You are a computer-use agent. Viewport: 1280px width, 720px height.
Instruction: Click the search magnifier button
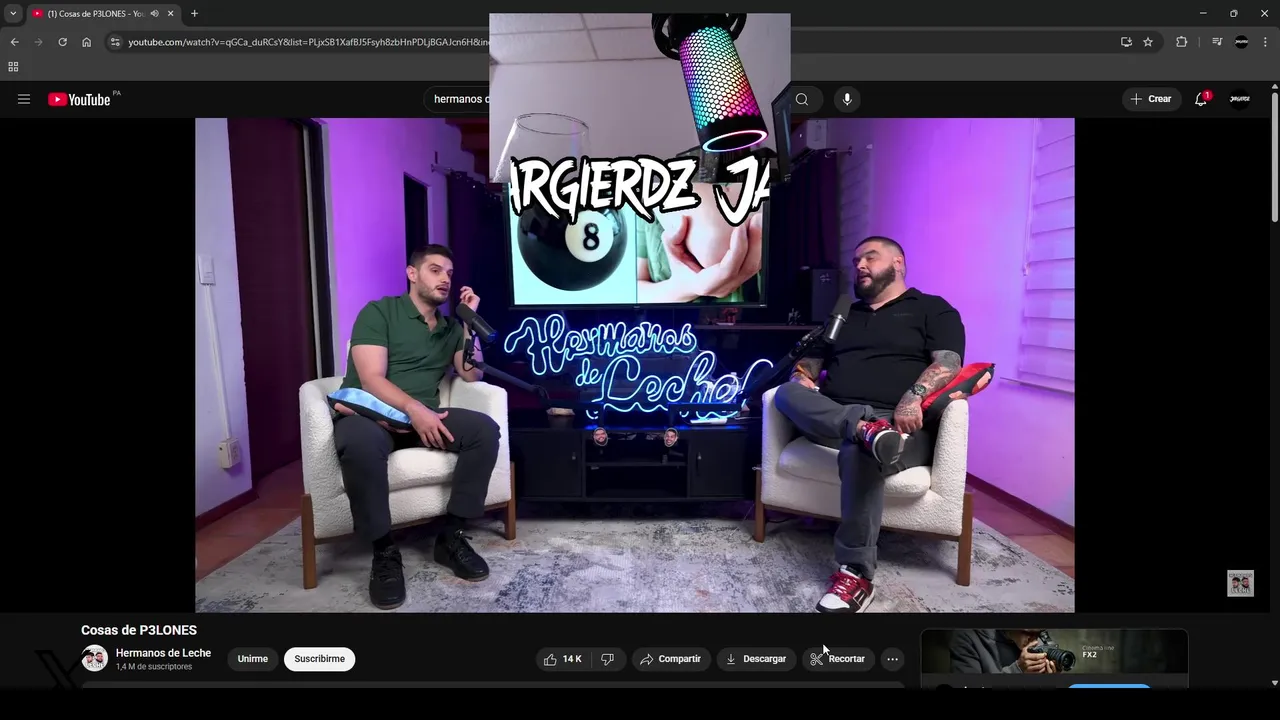pos(801,99)
